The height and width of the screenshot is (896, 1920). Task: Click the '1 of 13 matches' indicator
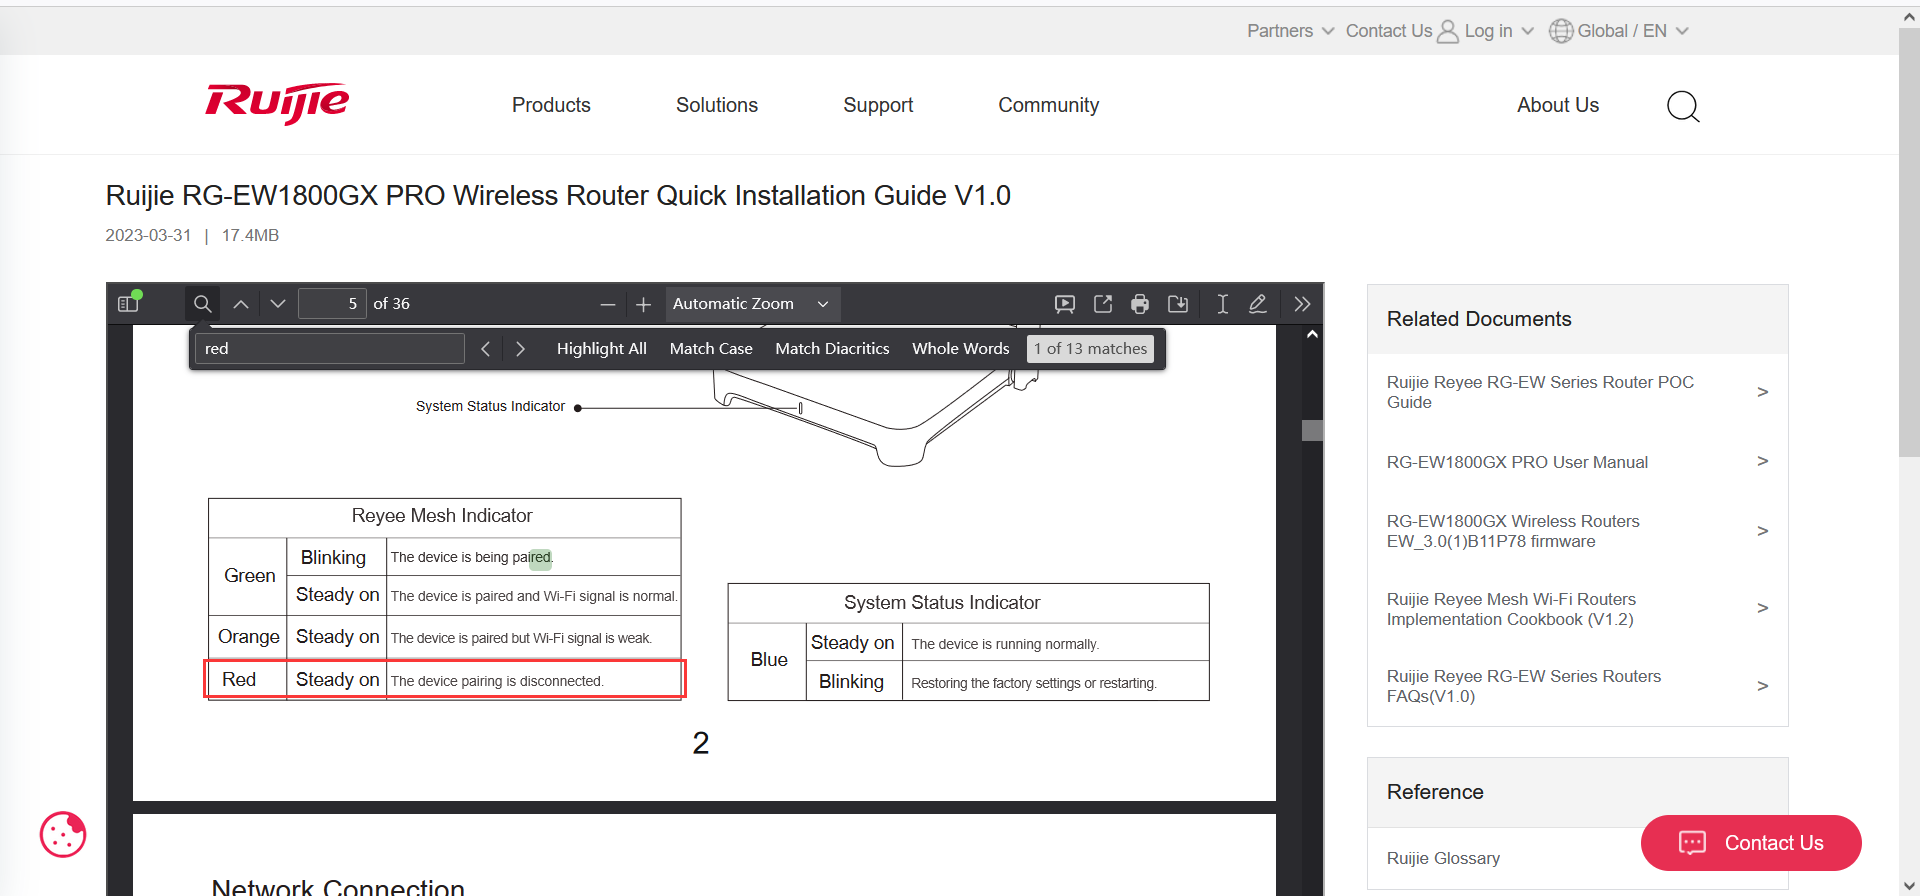[x=1090, y=348]
